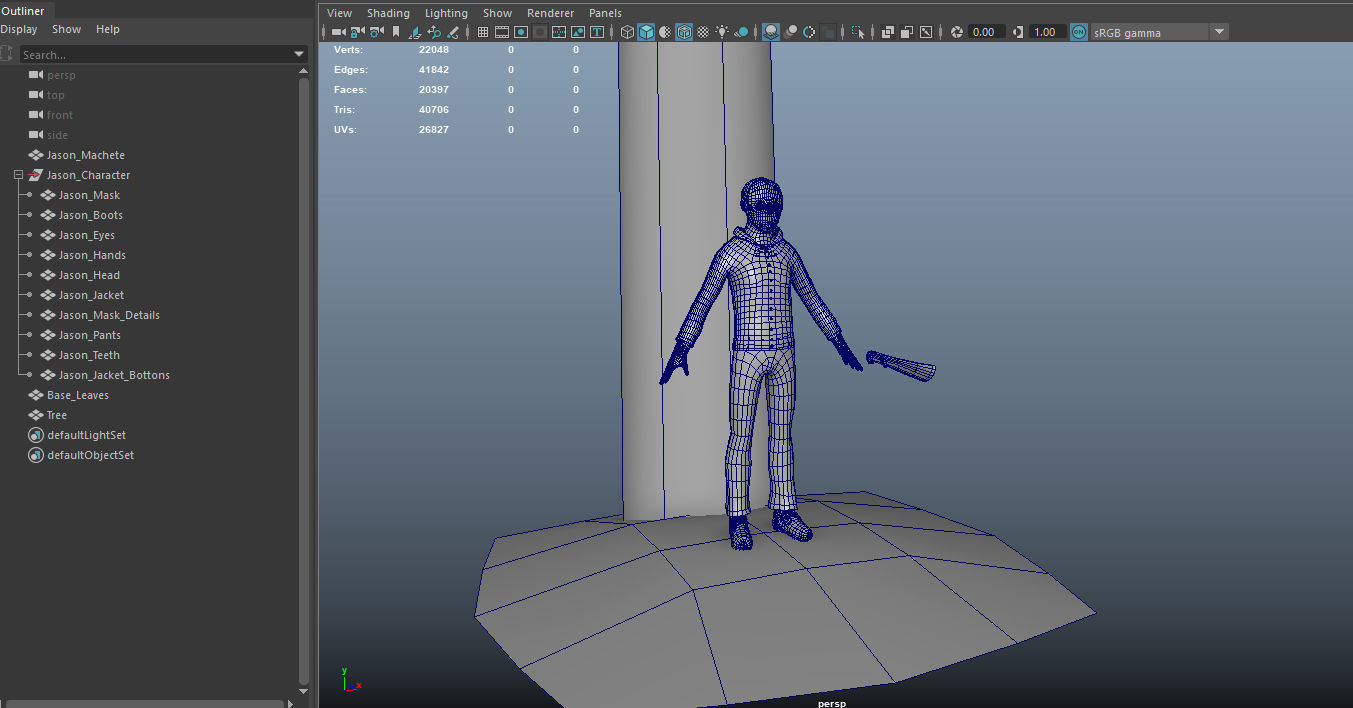Open the viewport Show menu
Viewport: 1353px width, 708px height.
(x=497, y=13)
